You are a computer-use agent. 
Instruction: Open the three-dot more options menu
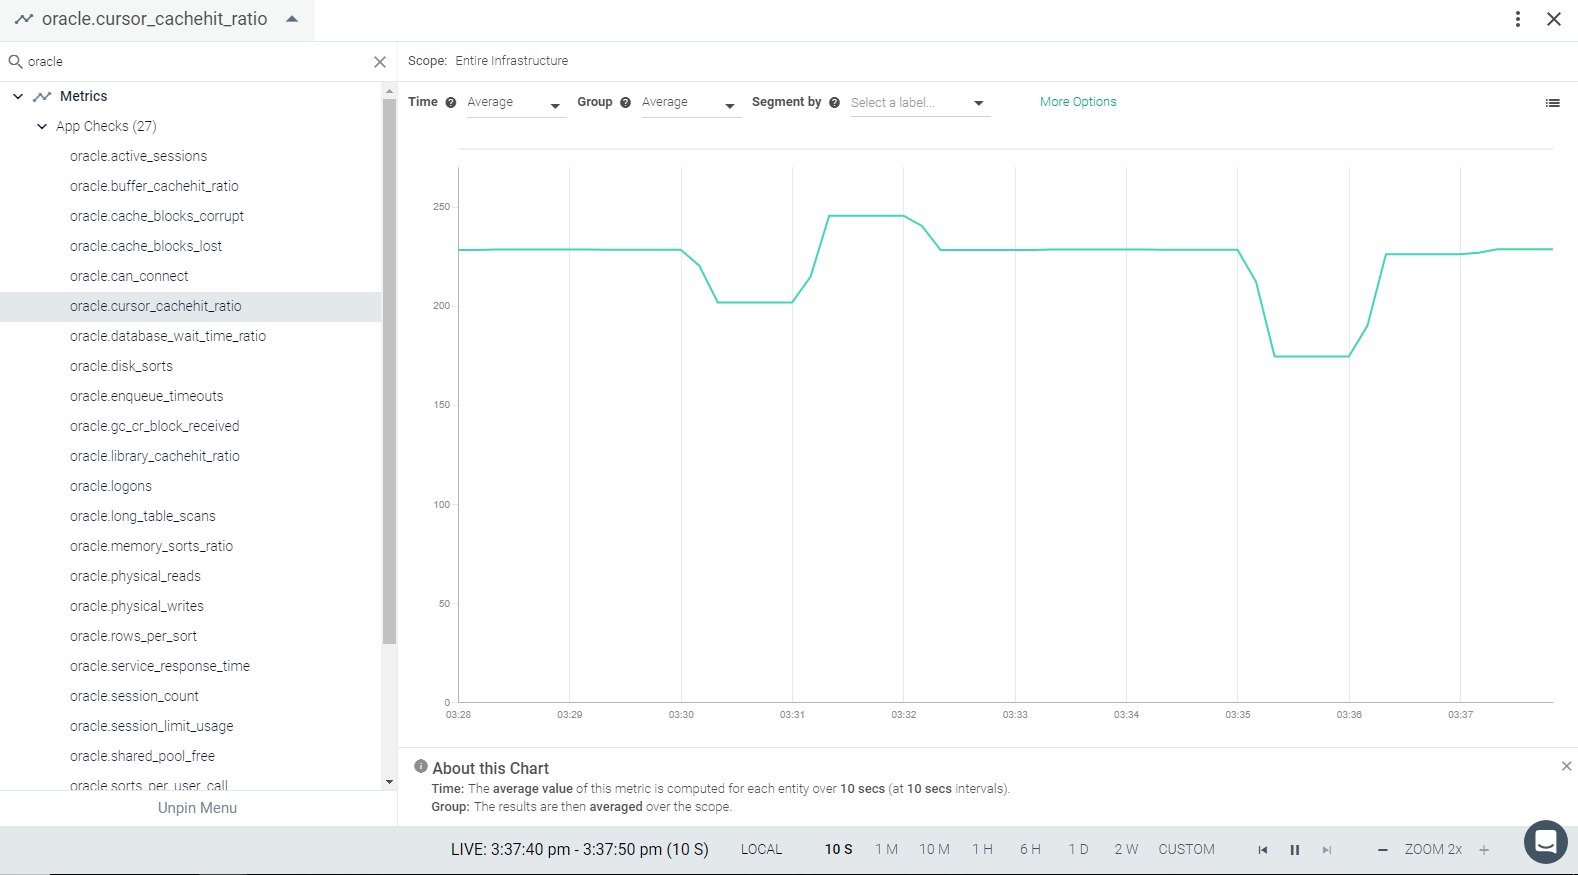pyautogui.click(x=1518, y=19)
